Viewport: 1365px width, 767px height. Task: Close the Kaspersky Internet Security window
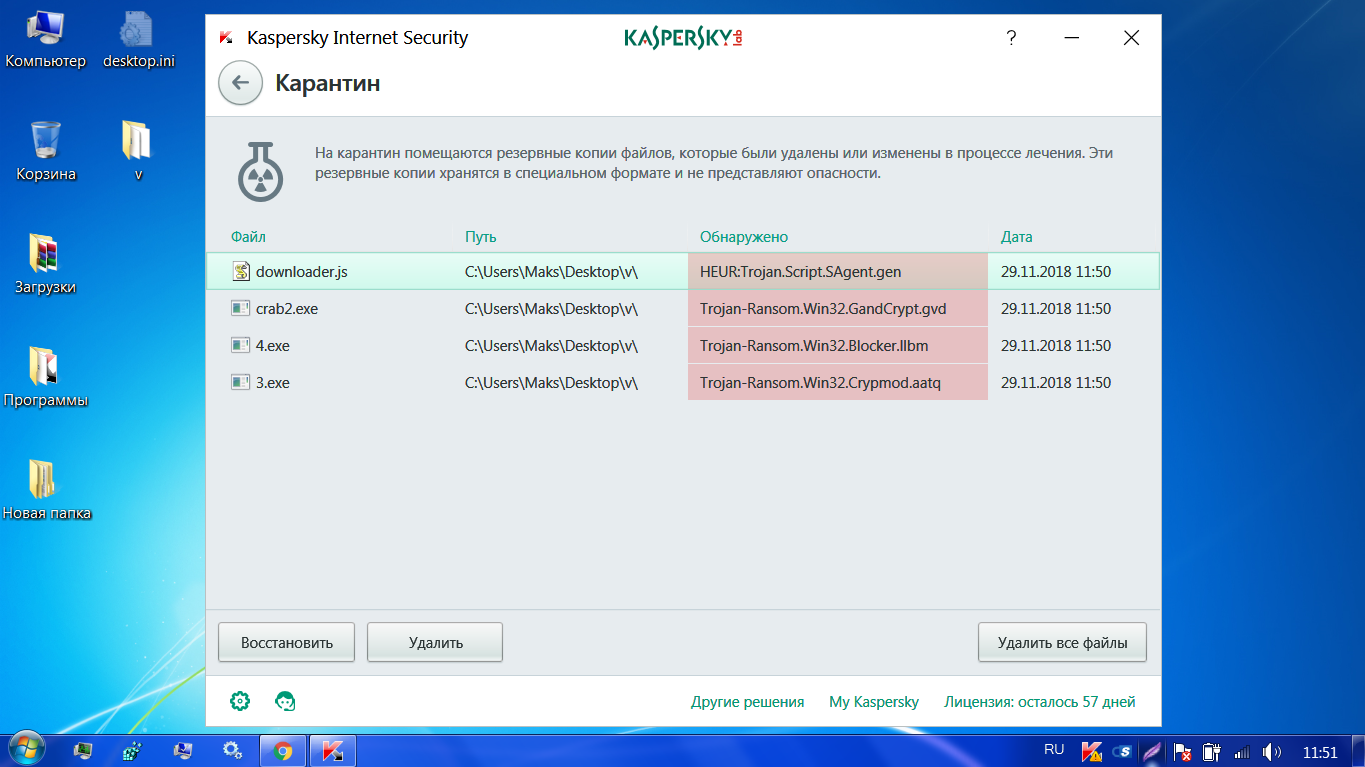coord(1131,38)
